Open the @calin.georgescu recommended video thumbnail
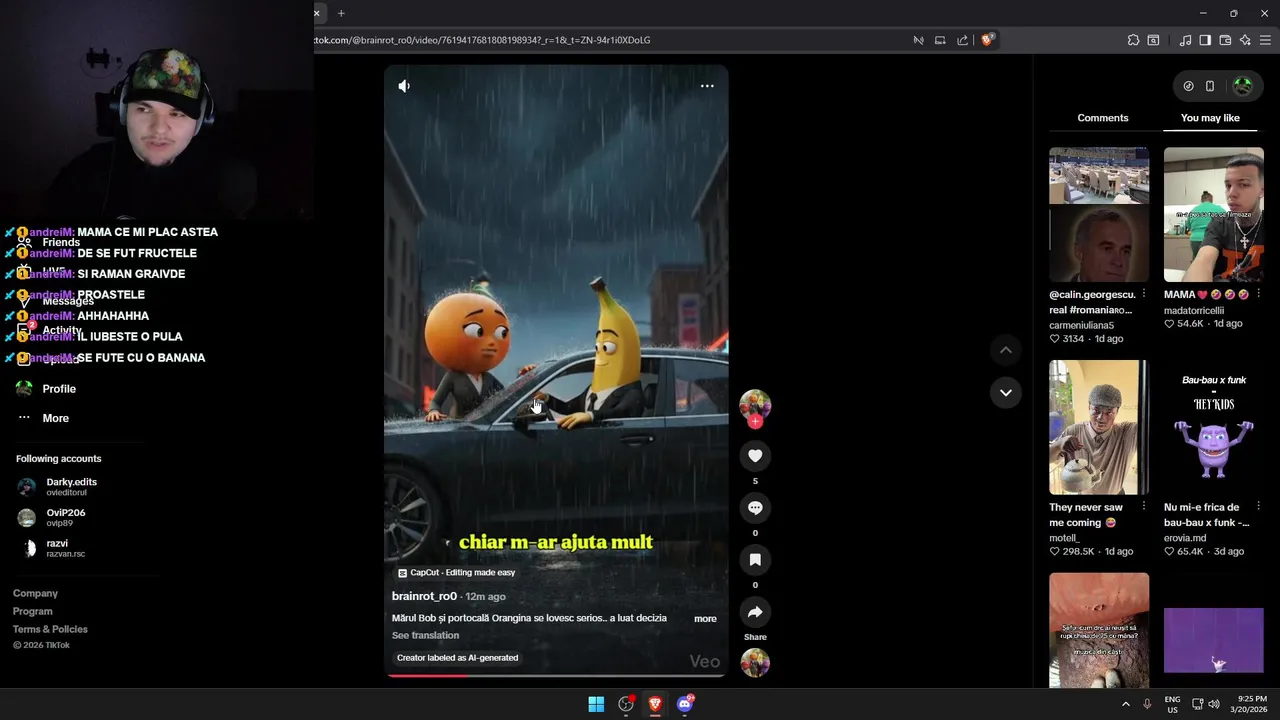The height and width of the screenshot is (720, 1280). click(1099, 214)
